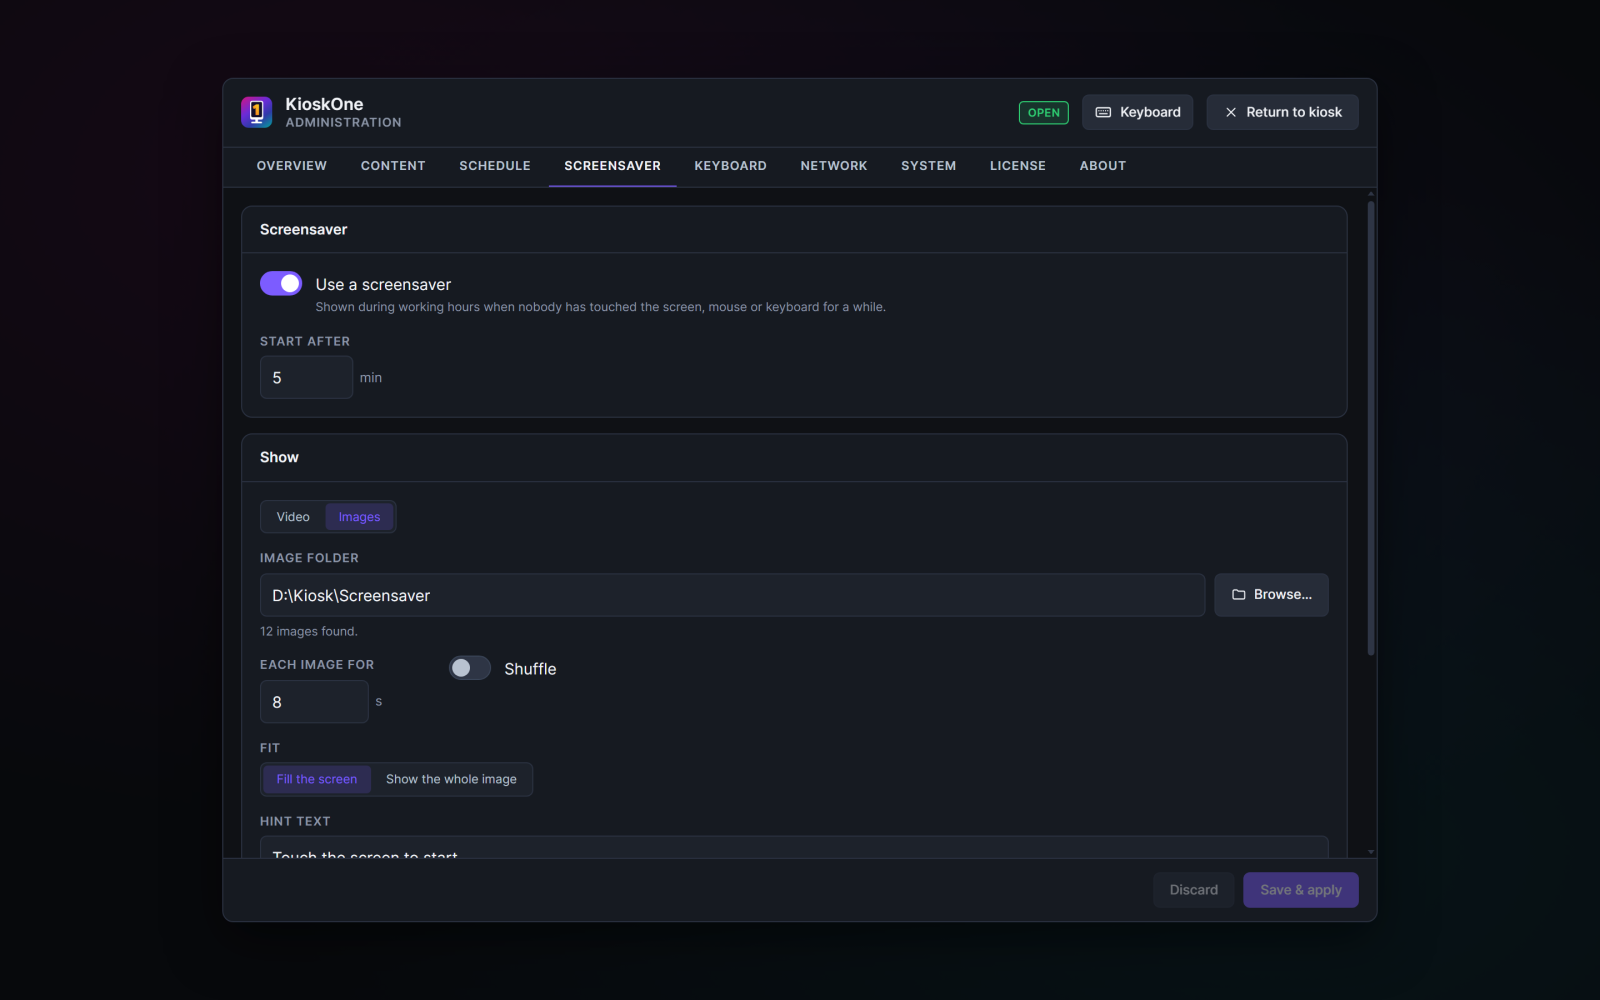Open the Keyboard settings tab
The image size is (1600, 1000).
[730, 166]
